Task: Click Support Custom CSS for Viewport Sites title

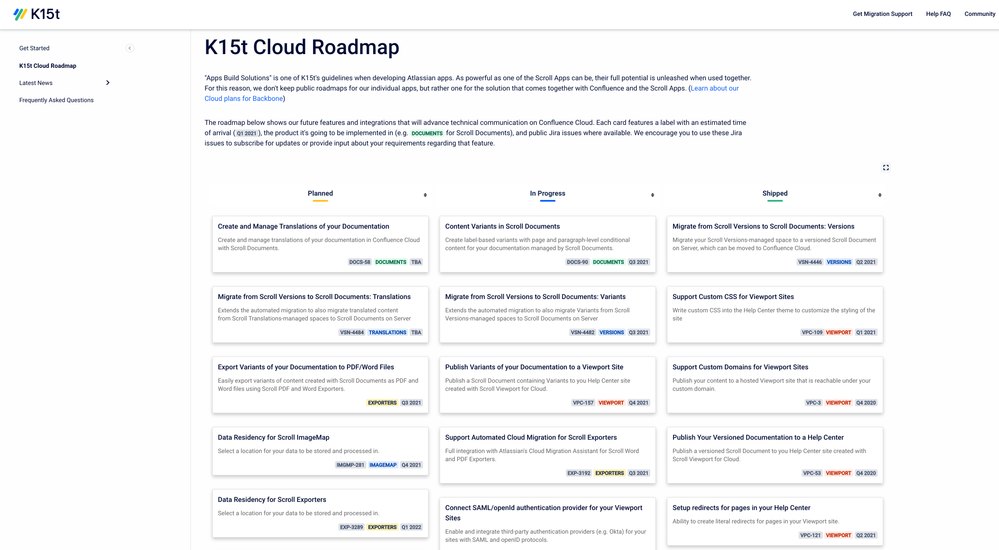Action: pyautogui.click(x=733, y=297)
